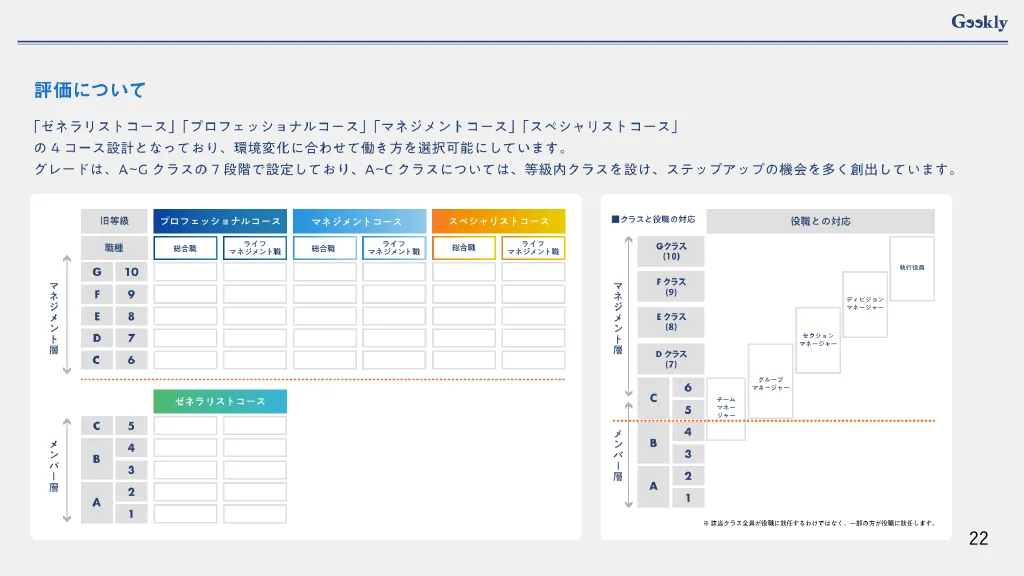1024x576 pixels.
Task: Click the ディビジョンマネージャー box
Action: pyautogui.click(x=865, y=304)
